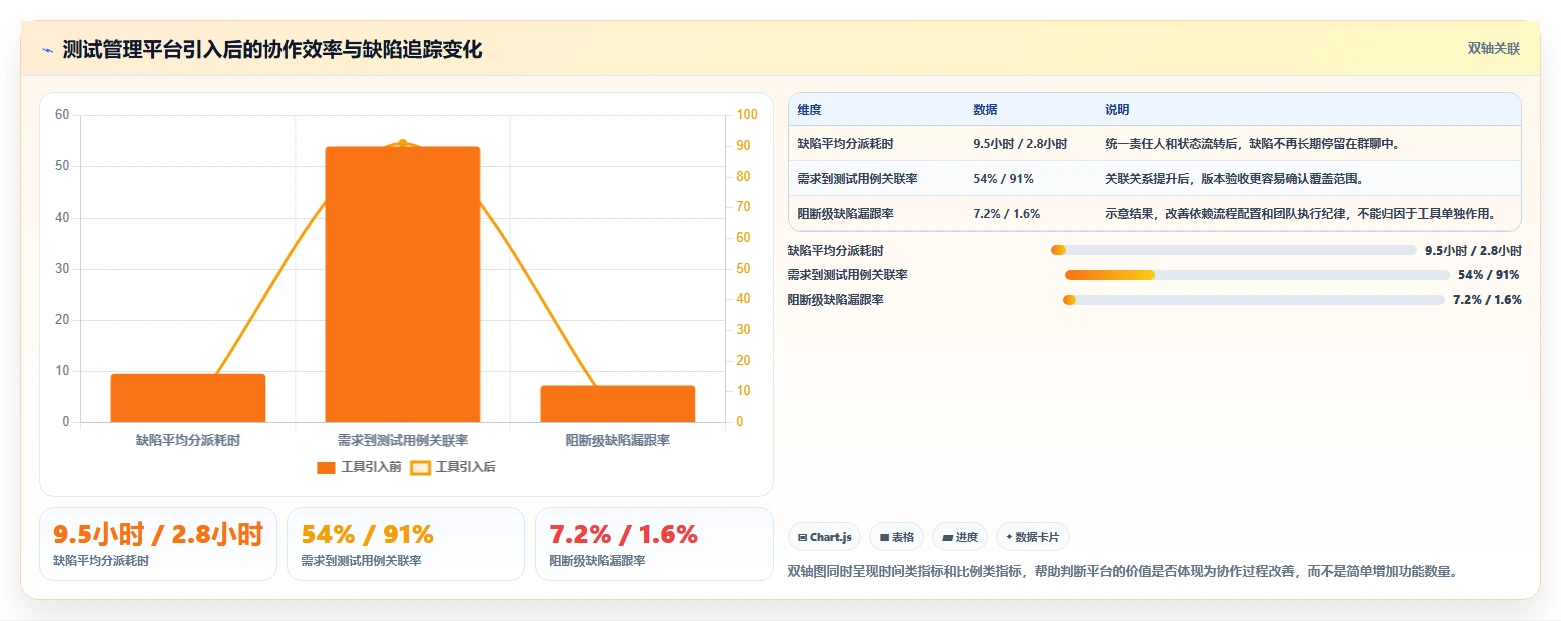
Task: Click chart x-axis label 需求到测试用例关联率
Action: point(403,440)
